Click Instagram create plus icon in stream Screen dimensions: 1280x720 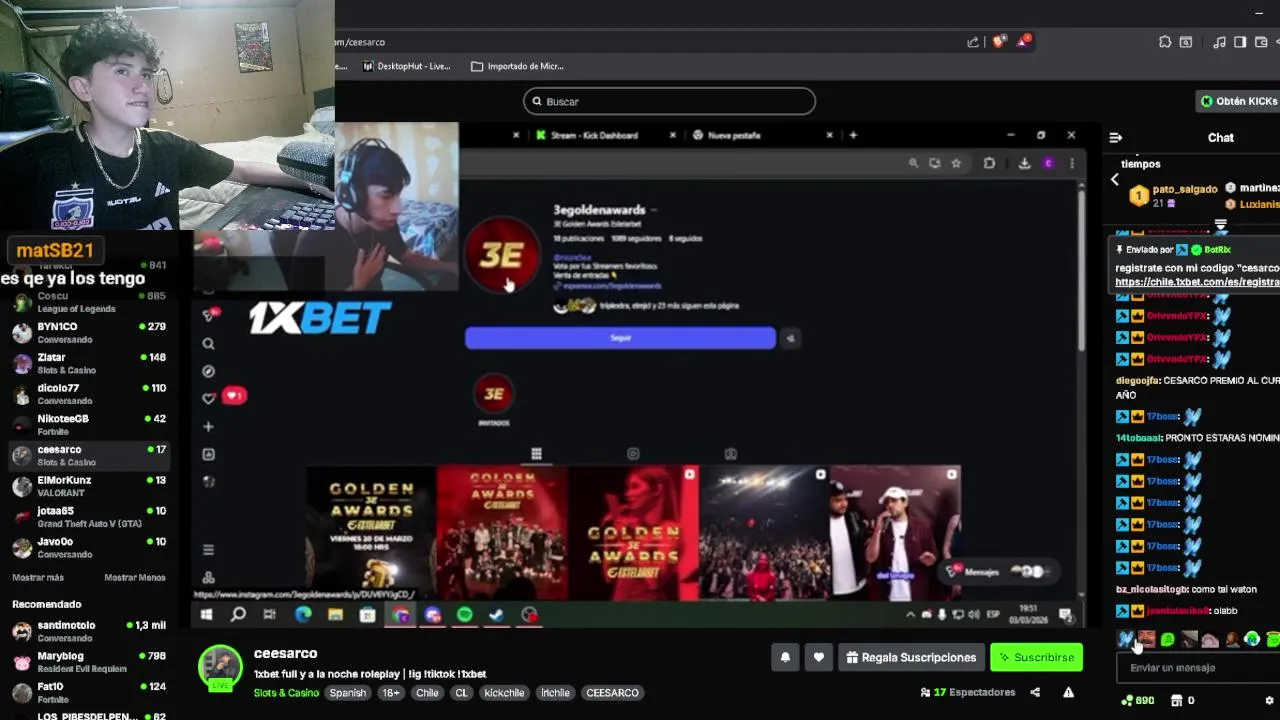click(208, 426)
